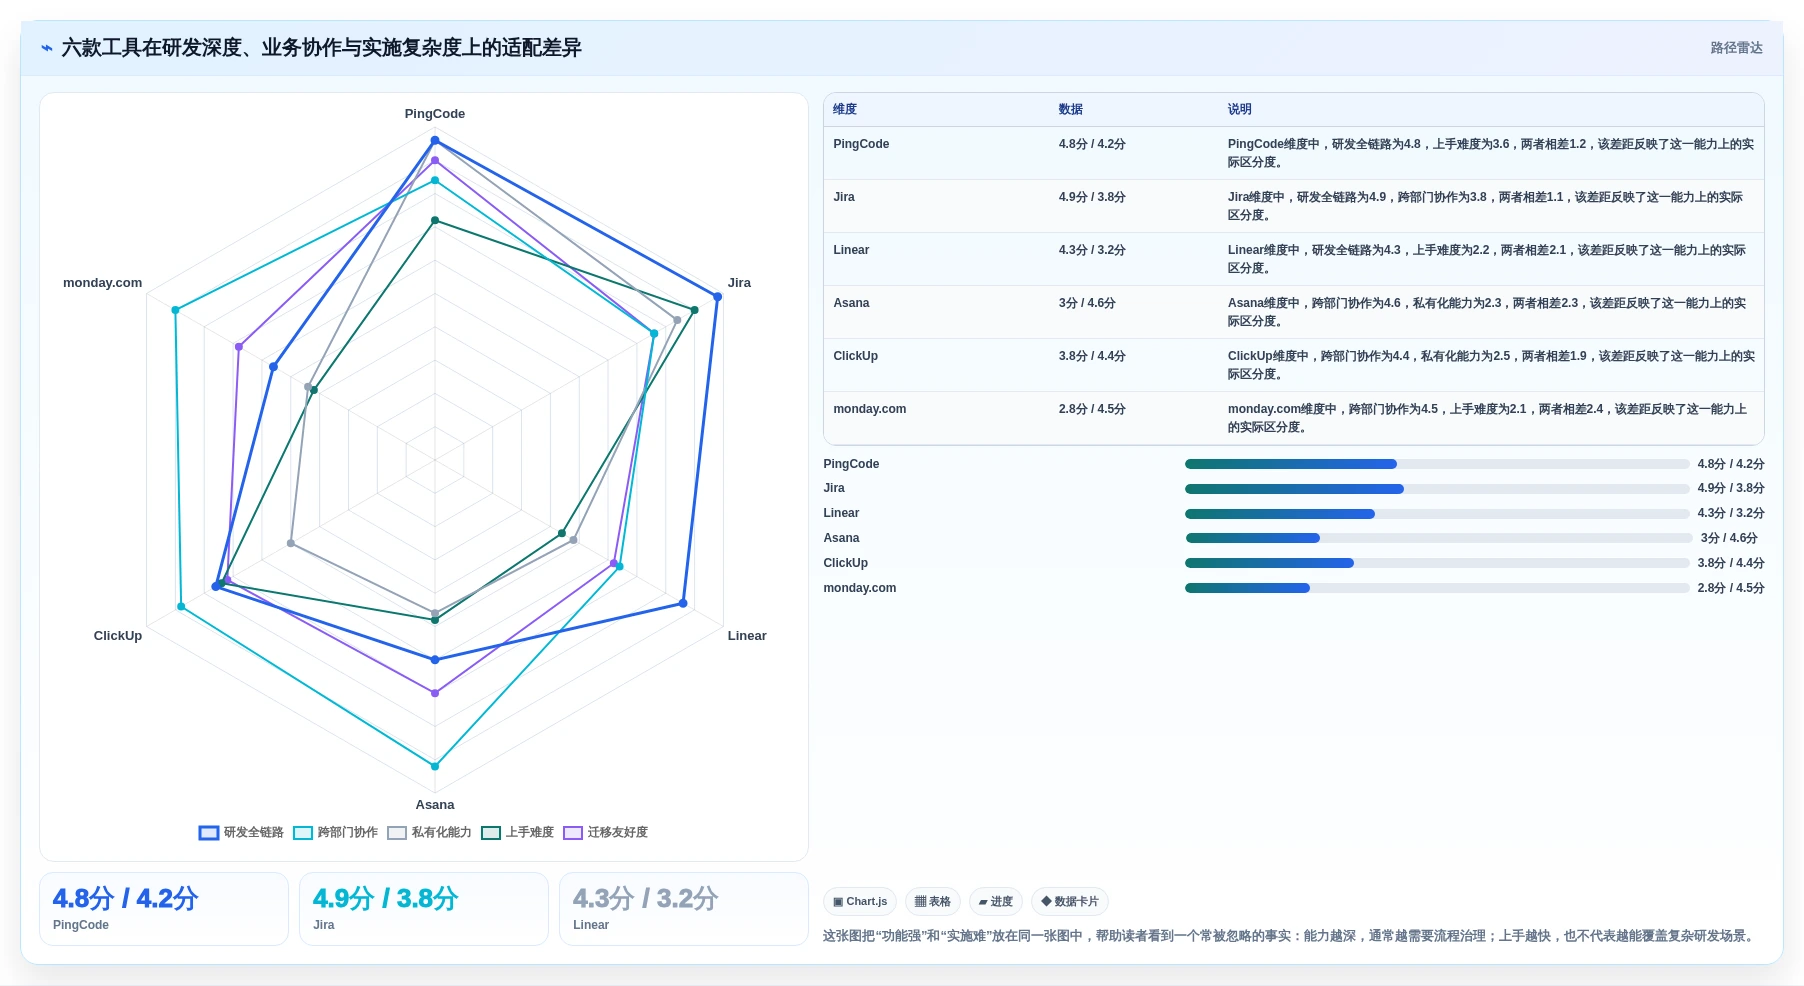Click the 数据卡片 tag chip
The height and width of the screenshot is (986, 1804).
1070,902
